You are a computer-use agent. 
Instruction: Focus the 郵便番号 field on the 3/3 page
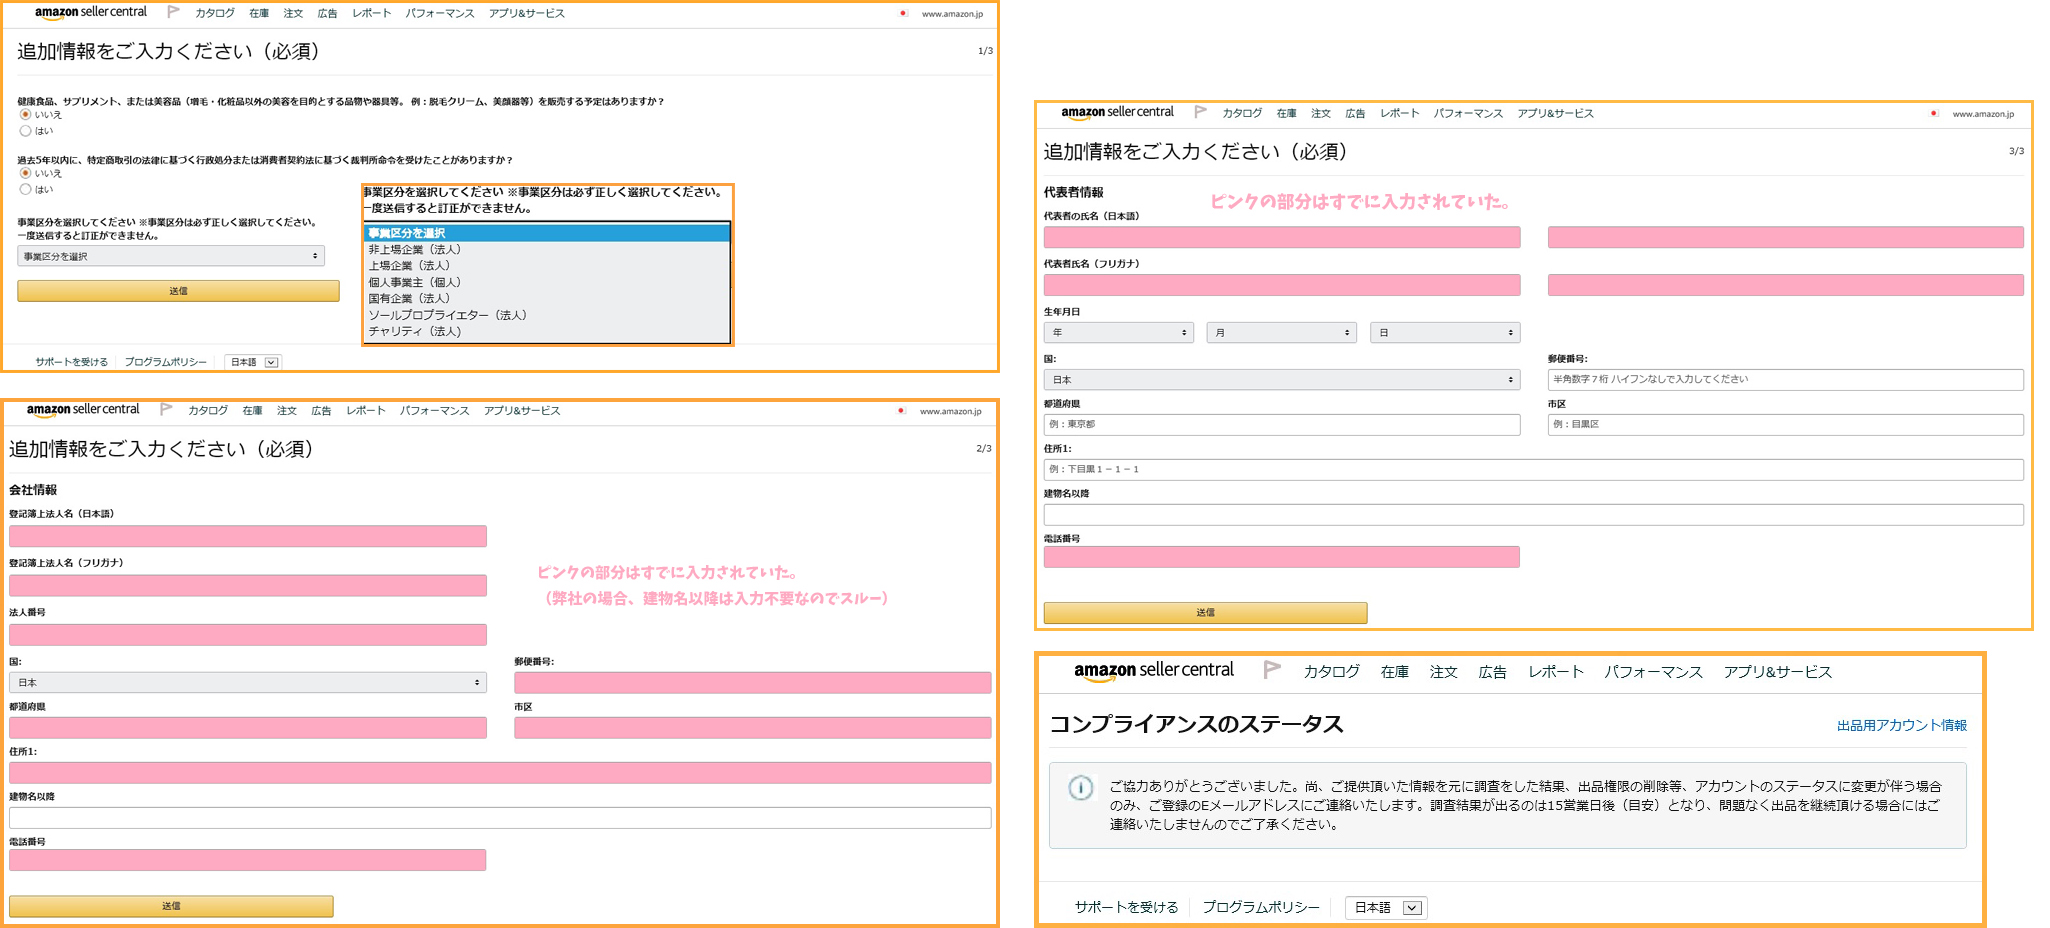click(1785, 380)
